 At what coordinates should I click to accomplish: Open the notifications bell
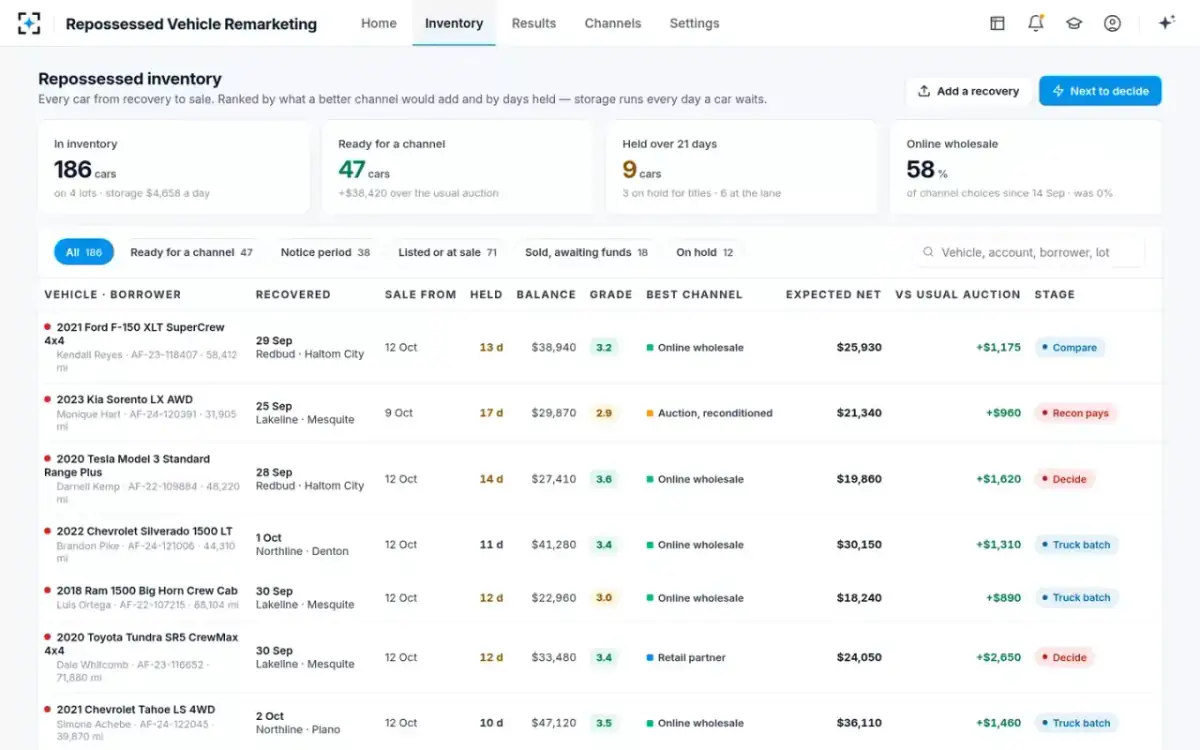[x=1036, y=23]
